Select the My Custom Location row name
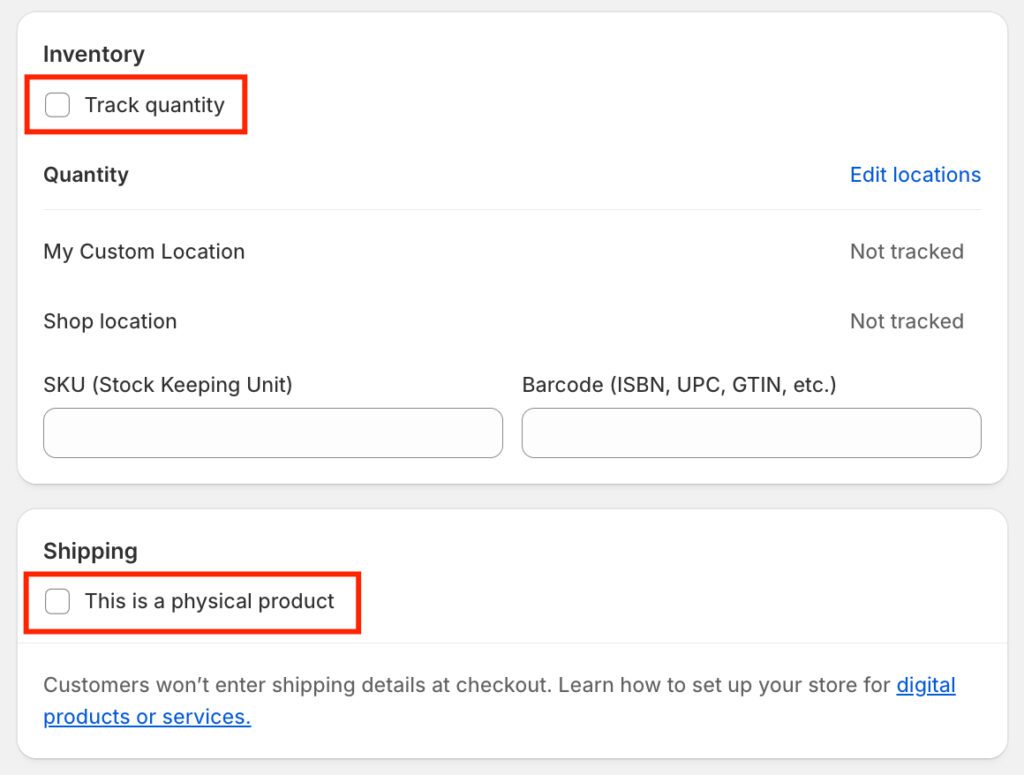The image size is (1024, 775). click(144, 252)
